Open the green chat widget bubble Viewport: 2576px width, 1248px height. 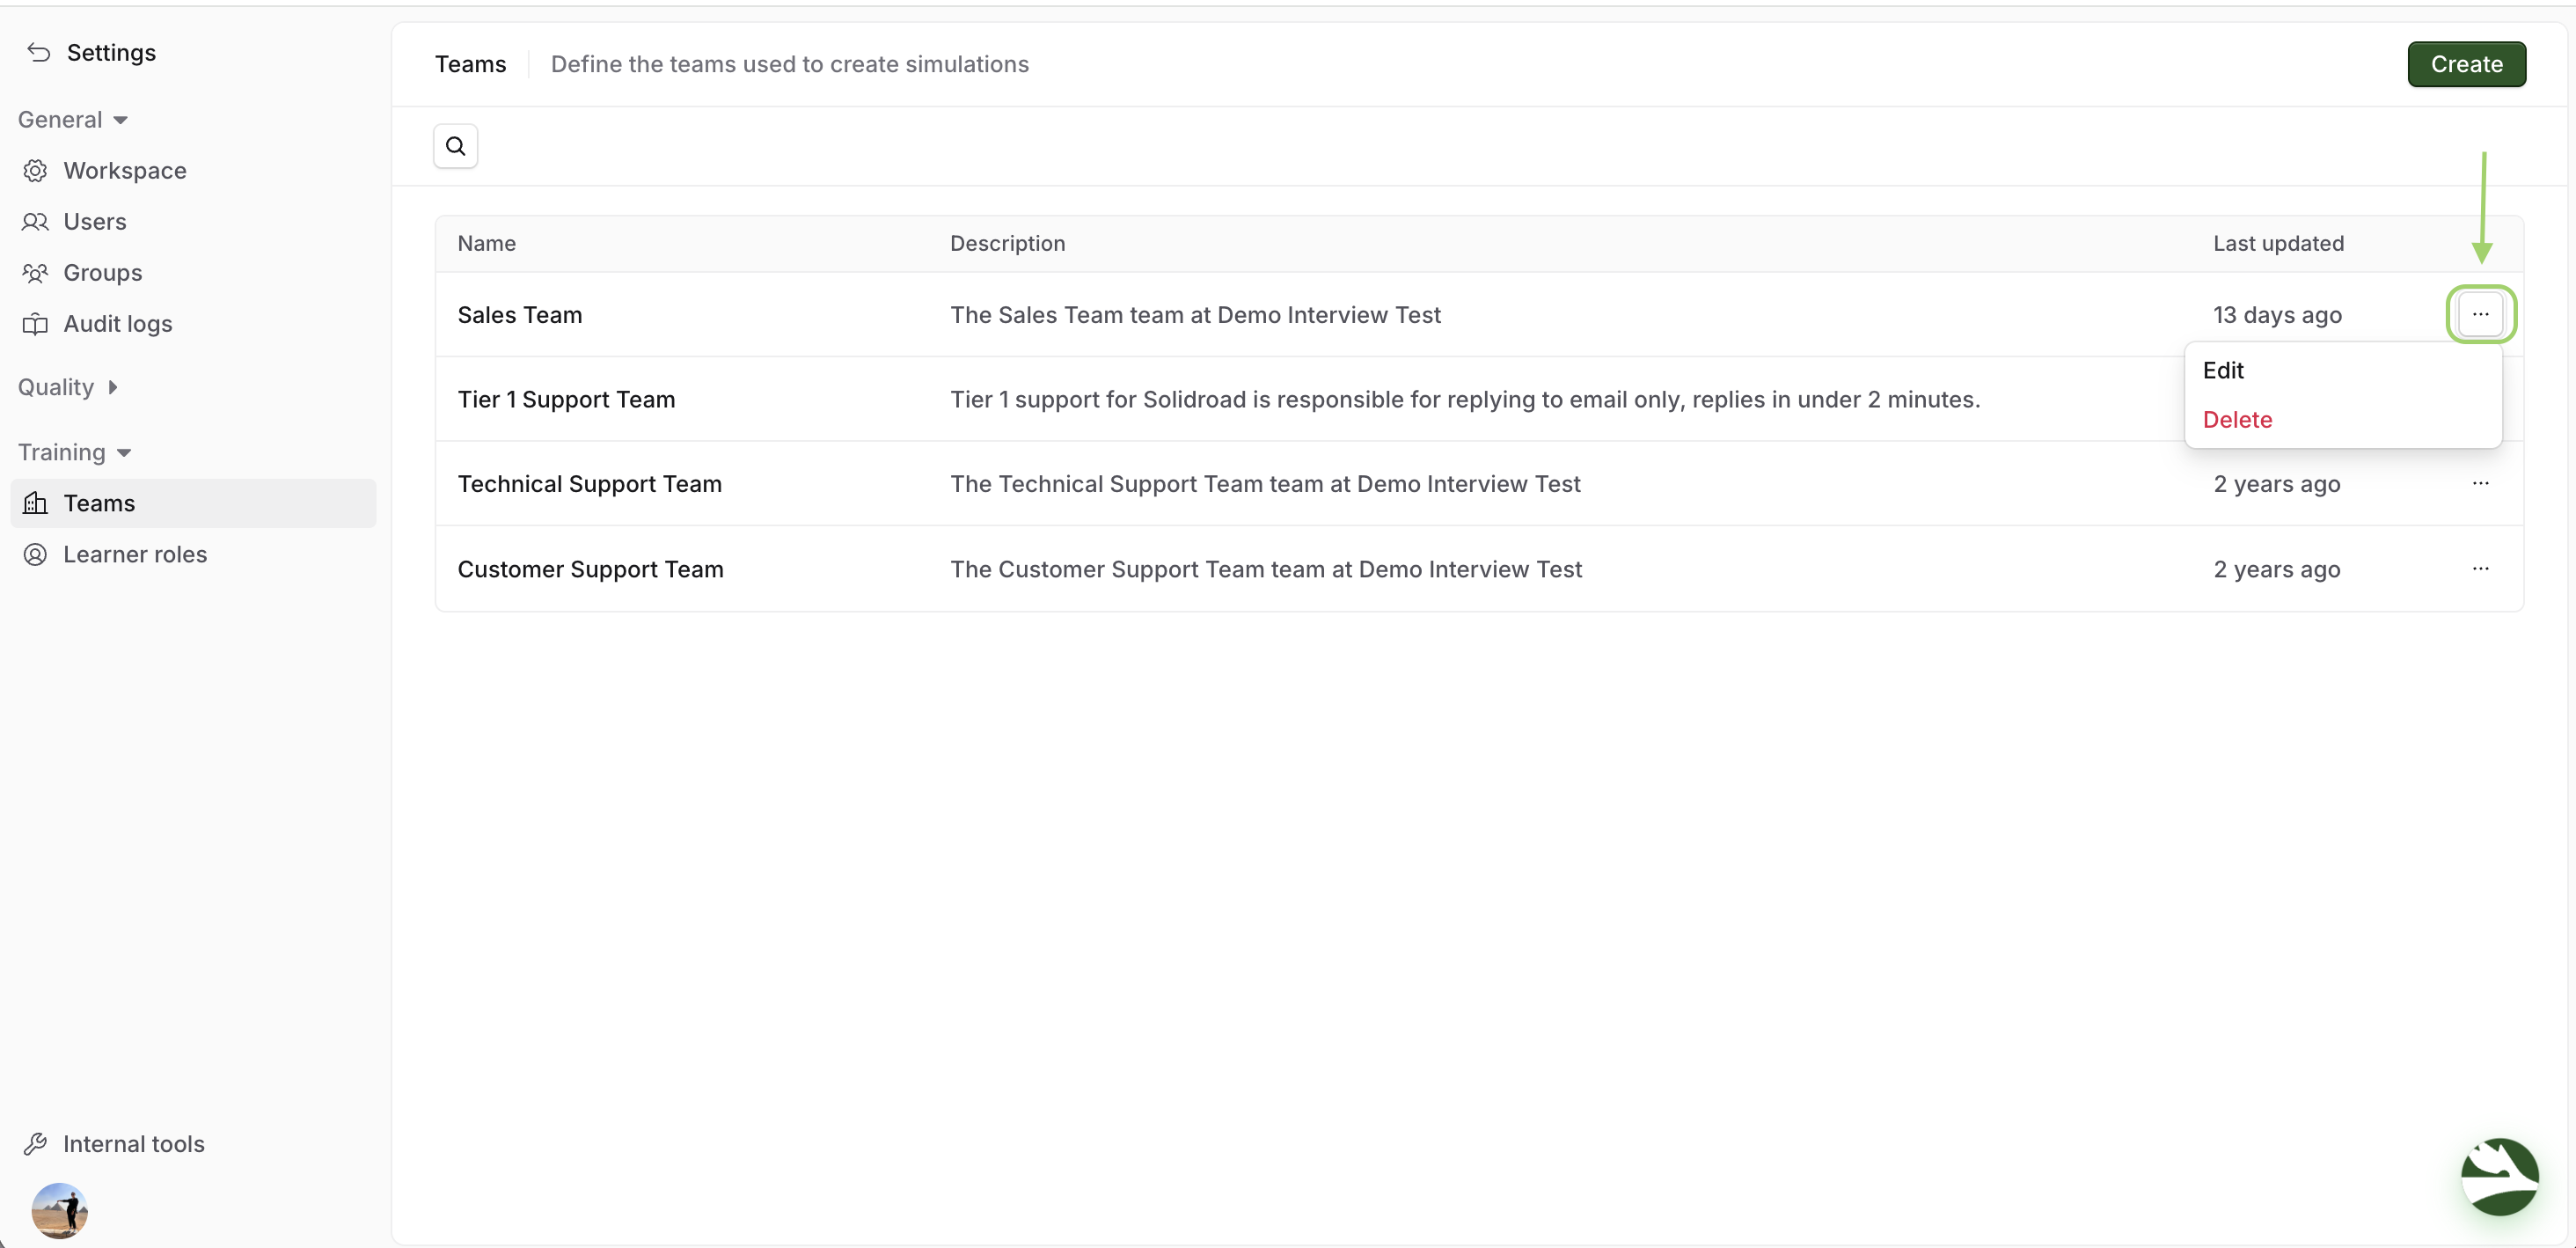click(2499, 1176)
